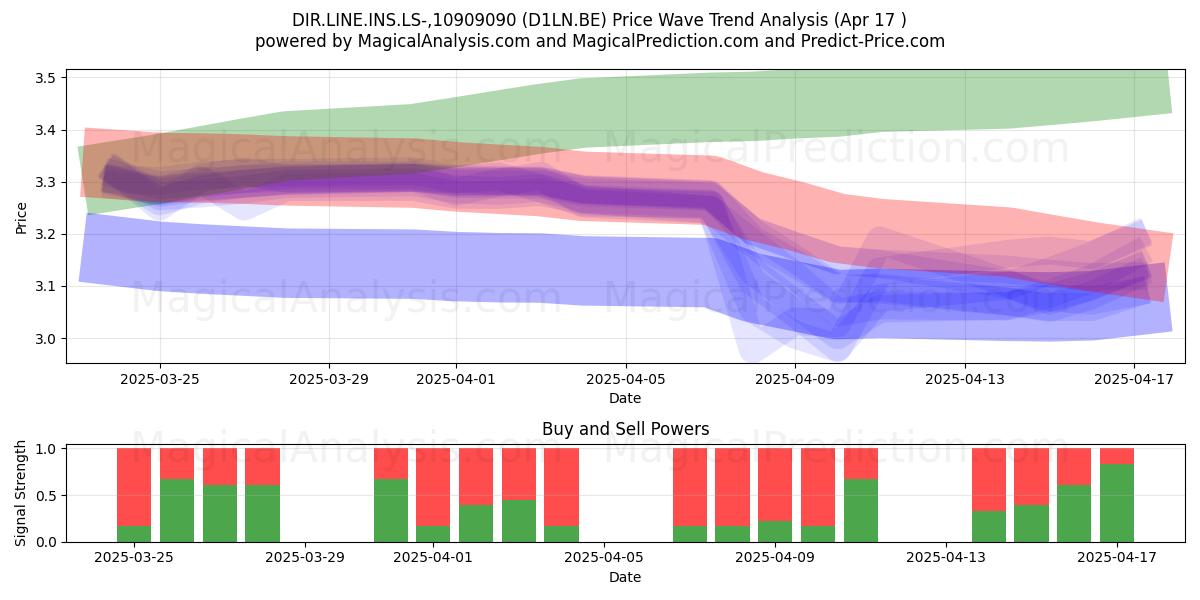
Task: Click the 2025-04-17 tick on the bar chart
Action: click(1117, 558)
